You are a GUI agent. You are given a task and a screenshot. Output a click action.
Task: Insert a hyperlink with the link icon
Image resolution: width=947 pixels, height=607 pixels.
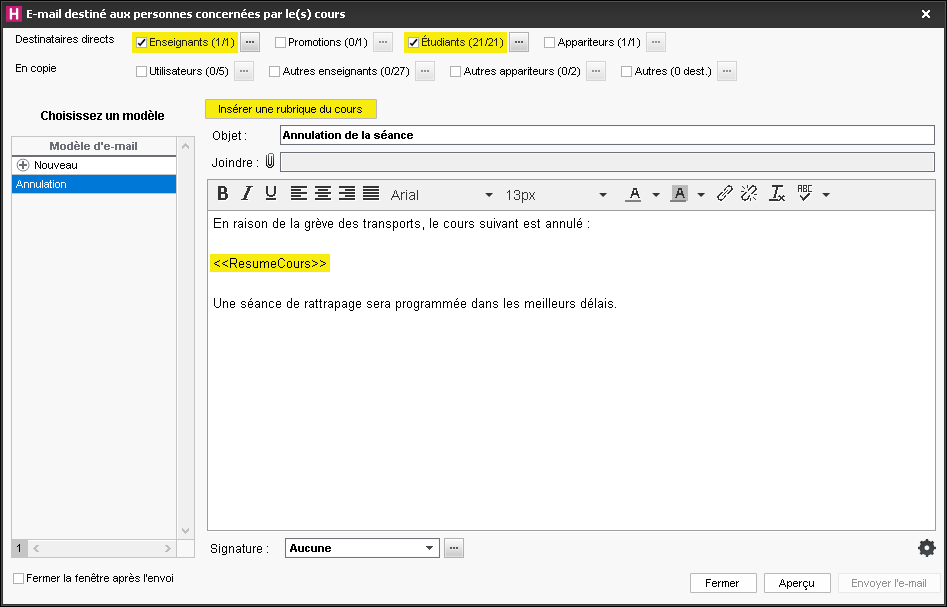tap(725, 194)
